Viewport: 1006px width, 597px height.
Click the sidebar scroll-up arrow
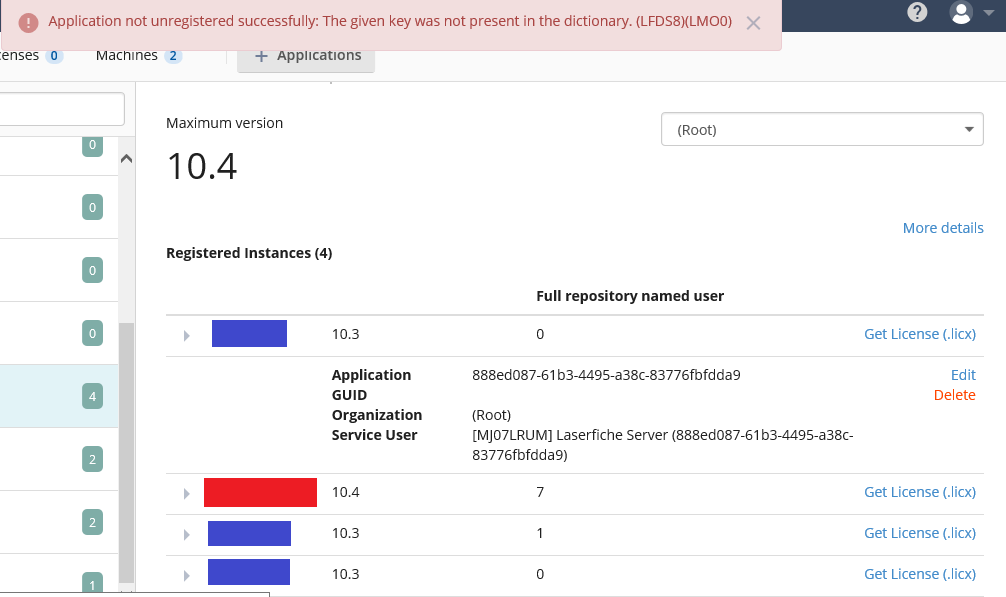(126, 158)
